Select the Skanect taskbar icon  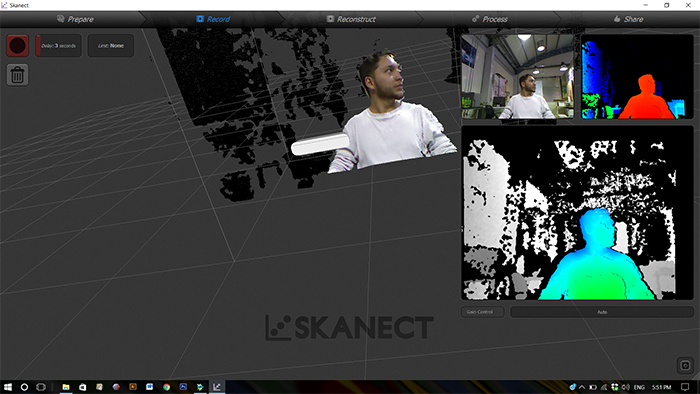point(217,387)
